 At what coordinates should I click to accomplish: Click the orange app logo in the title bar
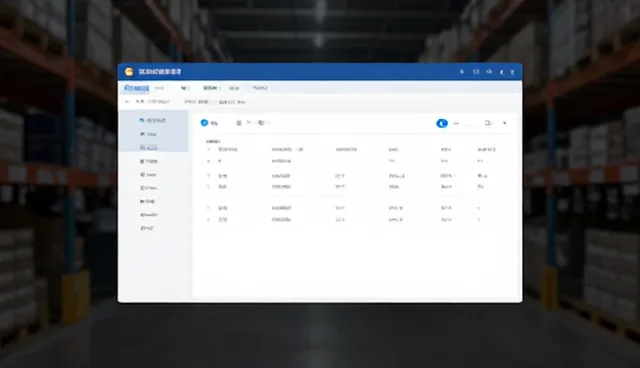pos(129,72)
